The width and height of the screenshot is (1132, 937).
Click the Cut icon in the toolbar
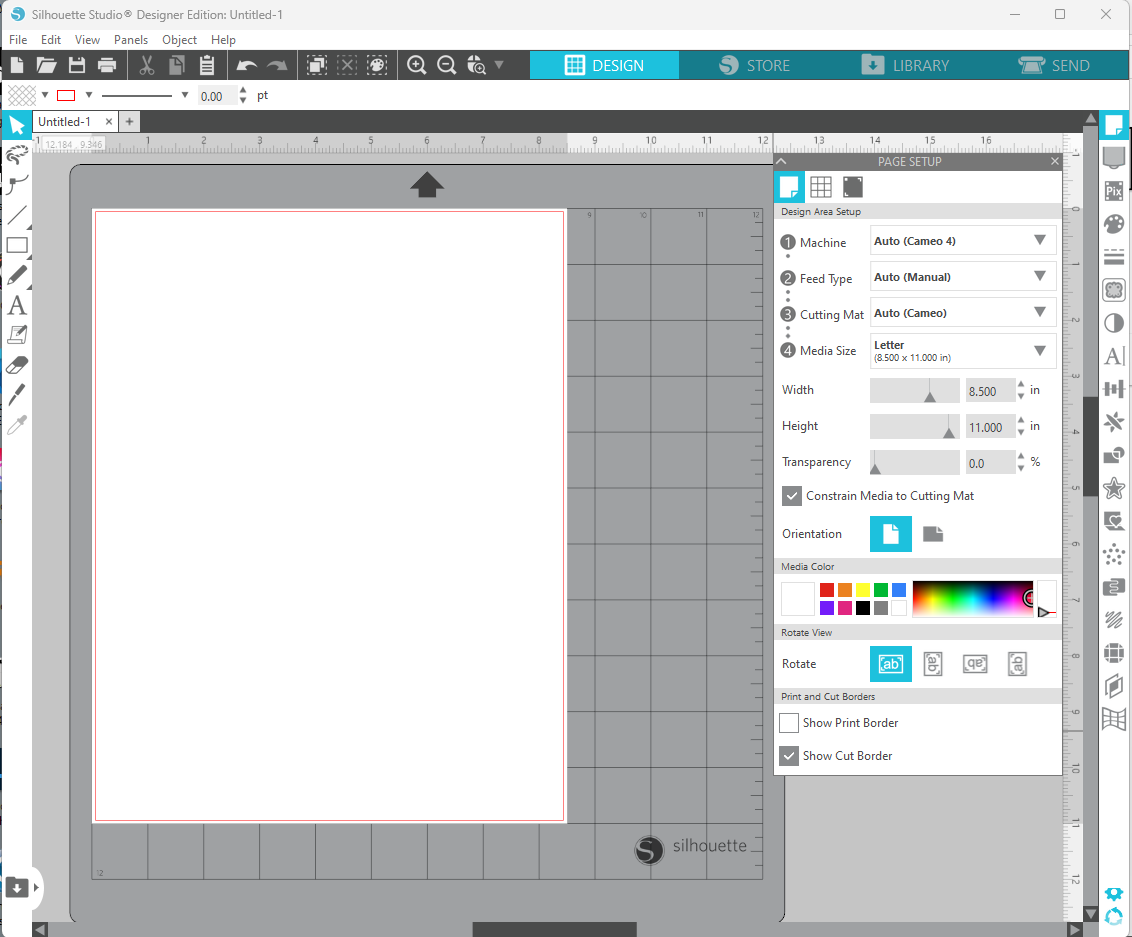pyautogui.click(x=145, y=64)
